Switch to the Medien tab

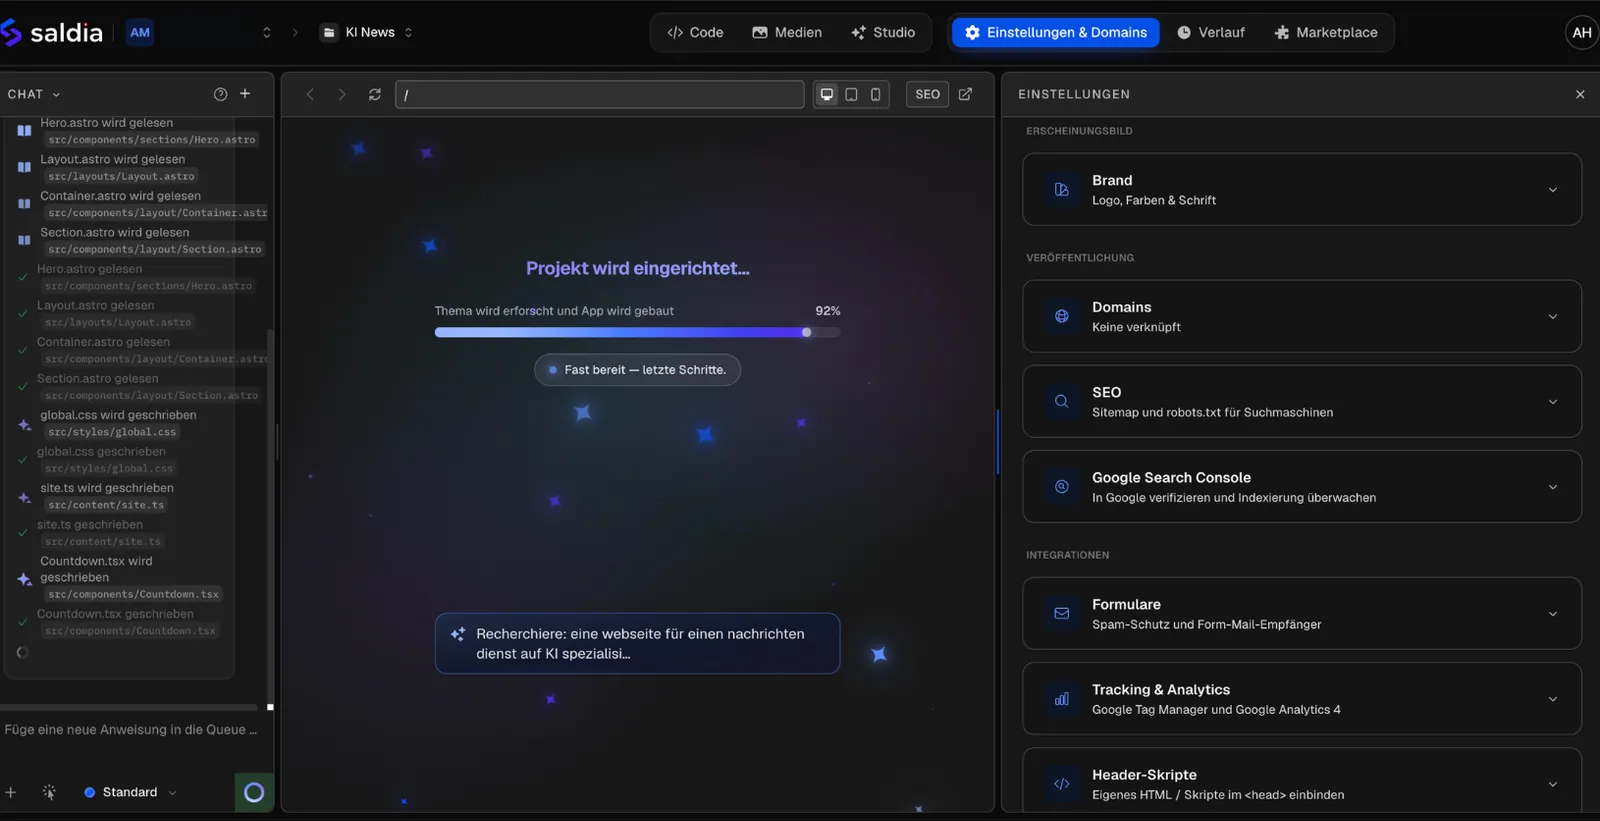pyautogui.click(x=787, y=33)
